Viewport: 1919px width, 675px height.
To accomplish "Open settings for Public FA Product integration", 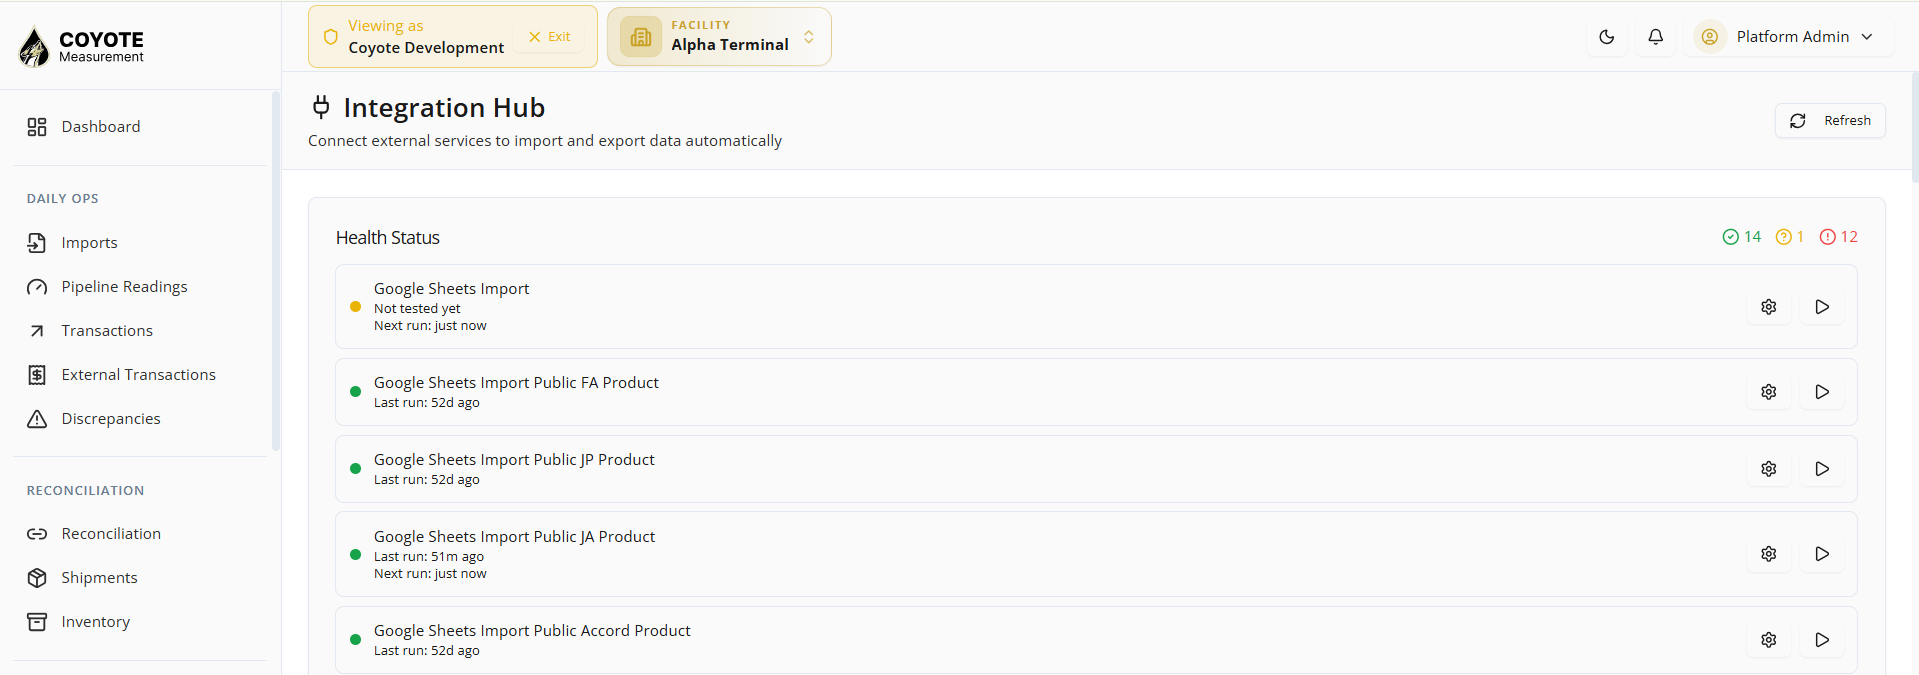I will [1769, 392].
